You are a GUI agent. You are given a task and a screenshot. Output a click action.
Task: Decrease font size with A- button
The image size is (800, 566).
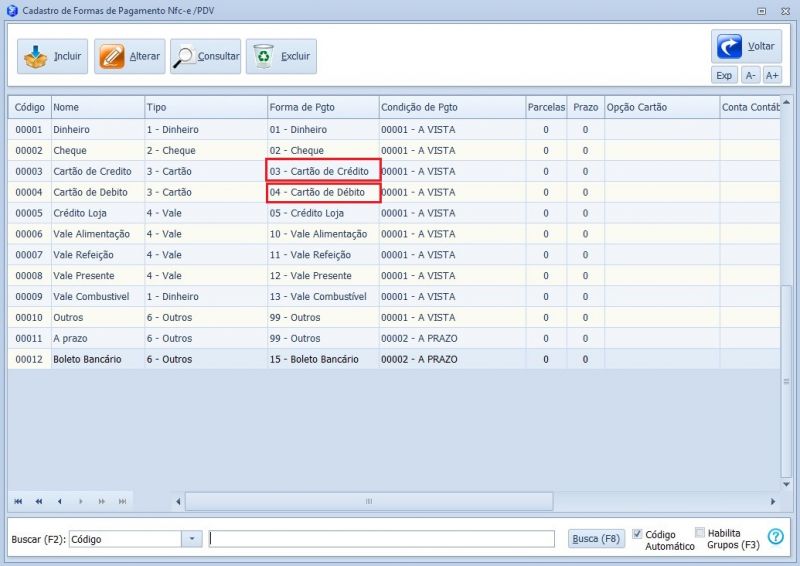click(x=750, y=75)
